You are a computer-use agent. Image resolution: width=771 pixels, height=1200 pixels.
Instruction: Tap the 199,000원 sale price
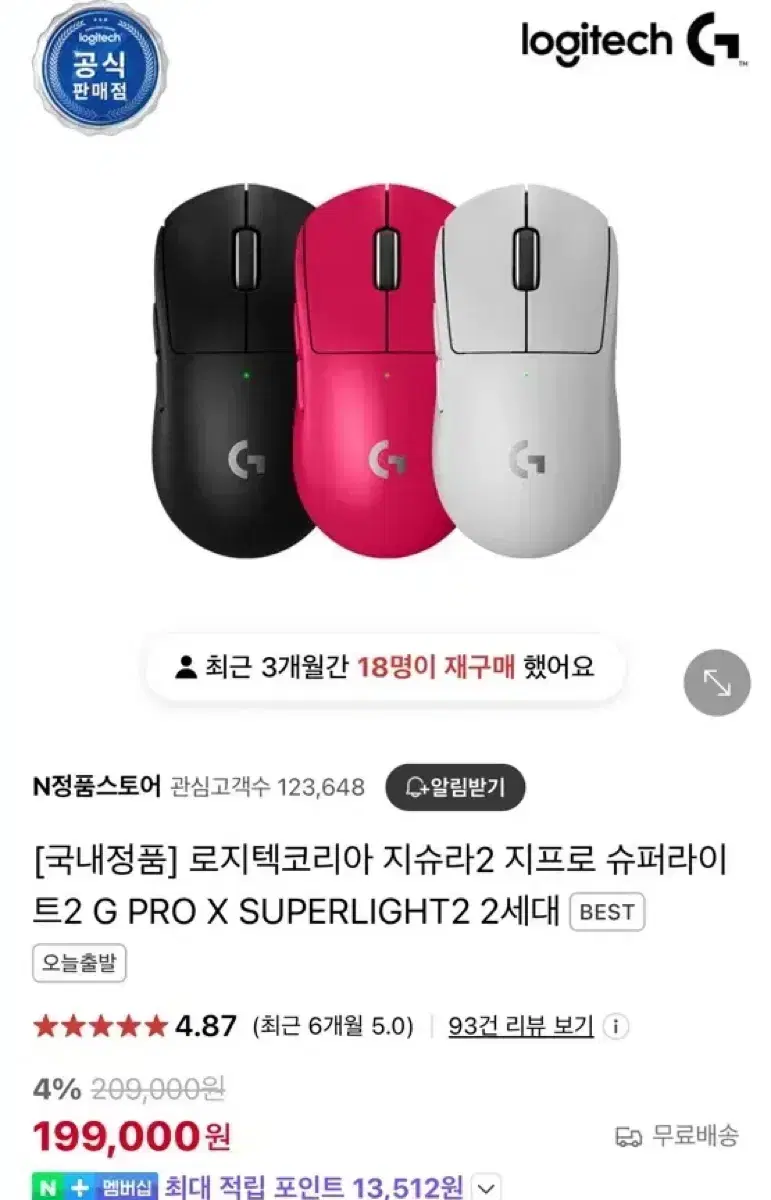tap(132, 1136)
